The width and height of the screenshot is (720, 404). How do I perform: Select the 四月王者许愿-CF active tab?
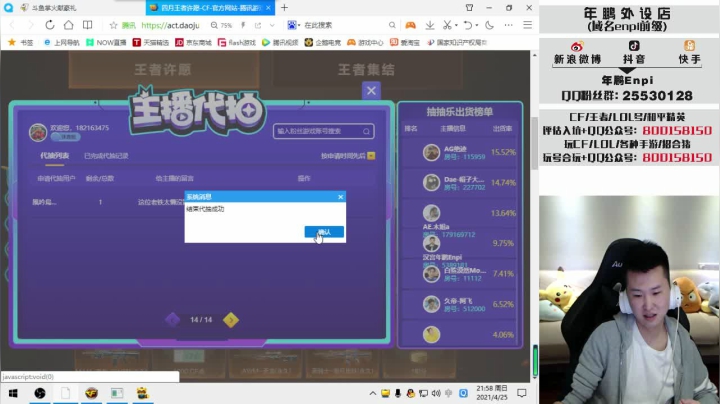210,8
